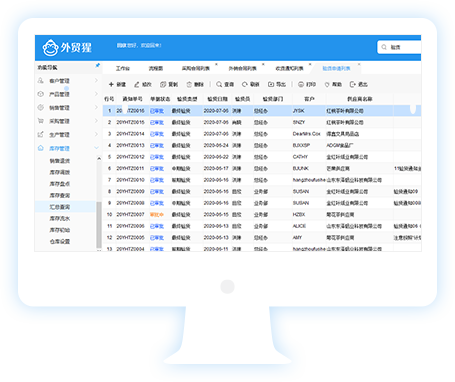This screenshot has height=382, width=455.
Task: Click the sidebar submenu vertical scrollbar
Action: (x=99, y=225)
